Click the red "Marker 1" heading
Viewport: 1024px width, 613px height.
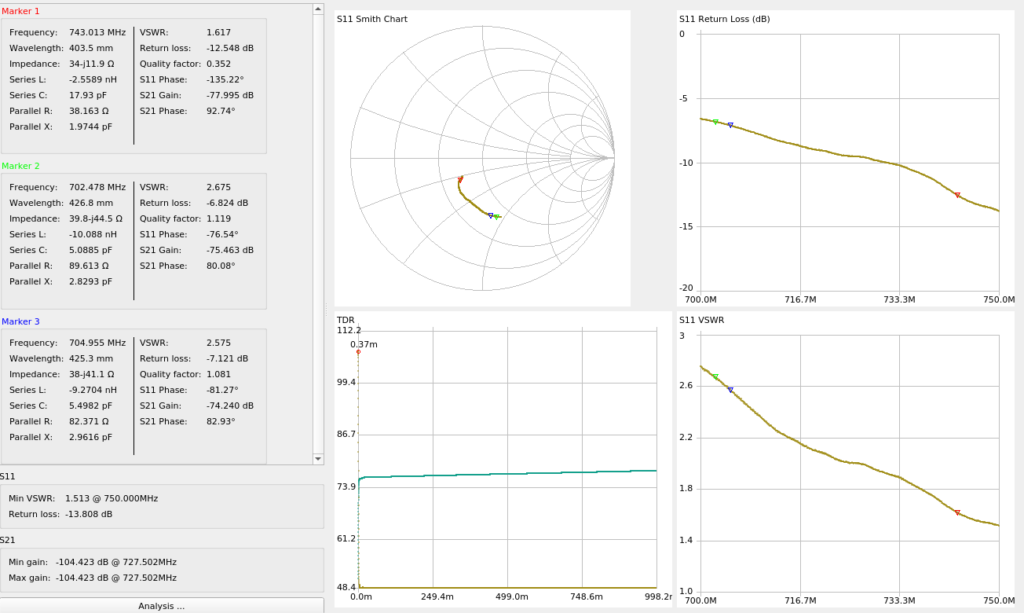click(20, 11)
